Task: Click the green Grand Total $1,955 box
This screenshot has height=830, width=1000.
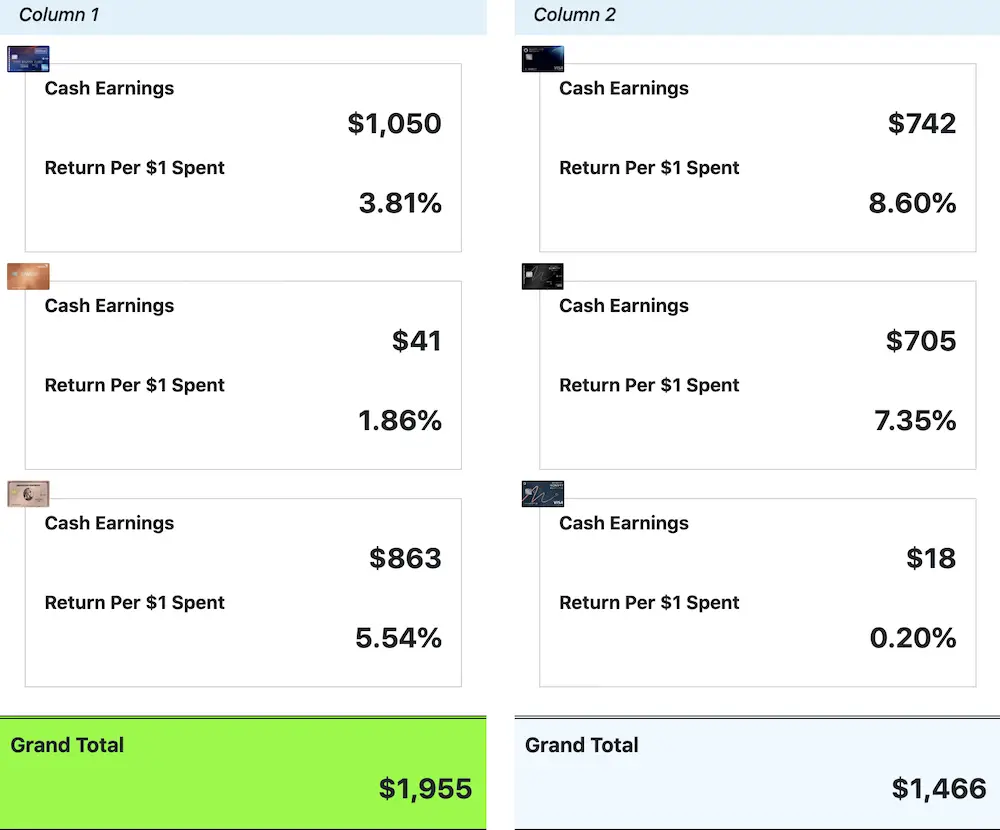Action: coord(243,773)
